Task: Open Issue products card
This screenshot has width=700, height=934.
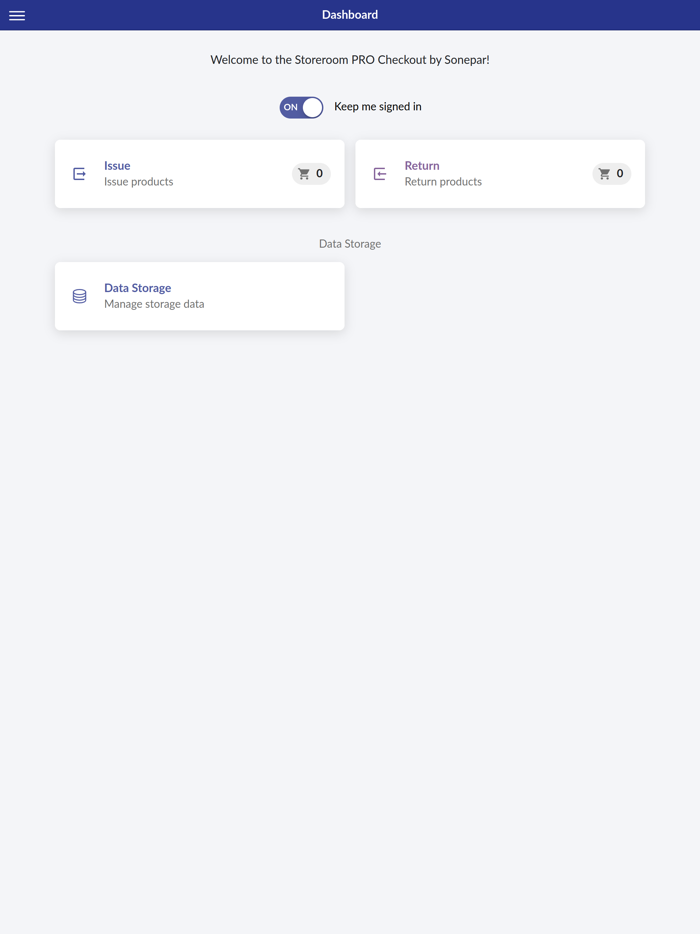Action: 199,173
